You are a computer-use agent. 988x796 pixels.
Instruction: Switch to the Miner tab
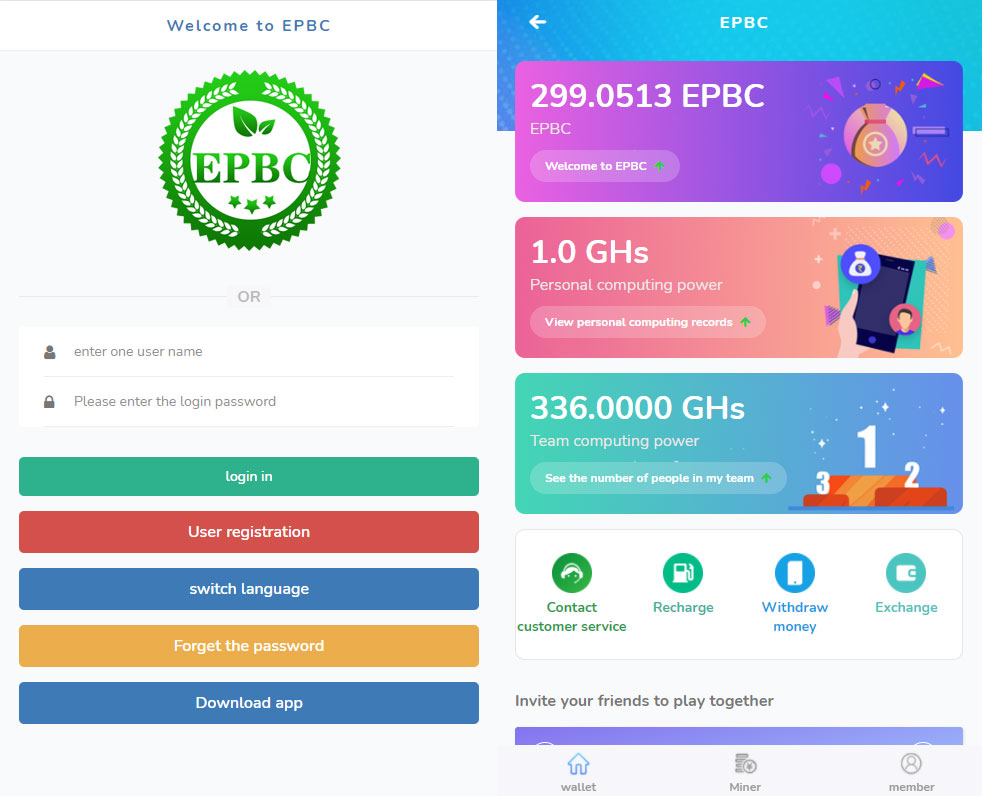tap(745, 772)
